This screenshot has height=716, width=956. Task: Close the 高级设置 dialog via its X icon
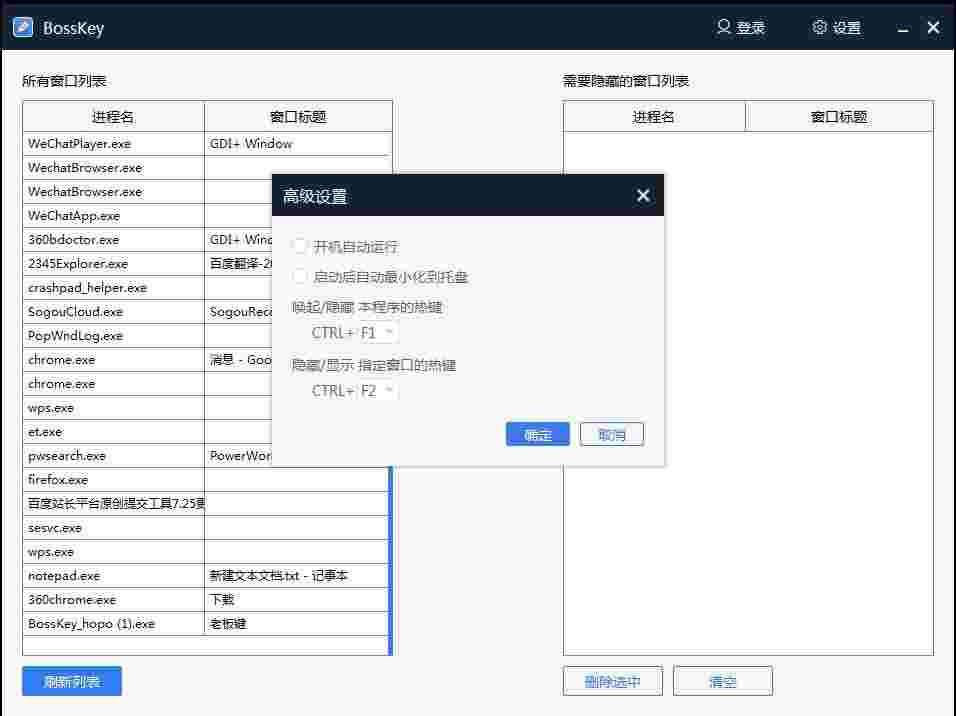pos(643,195)
